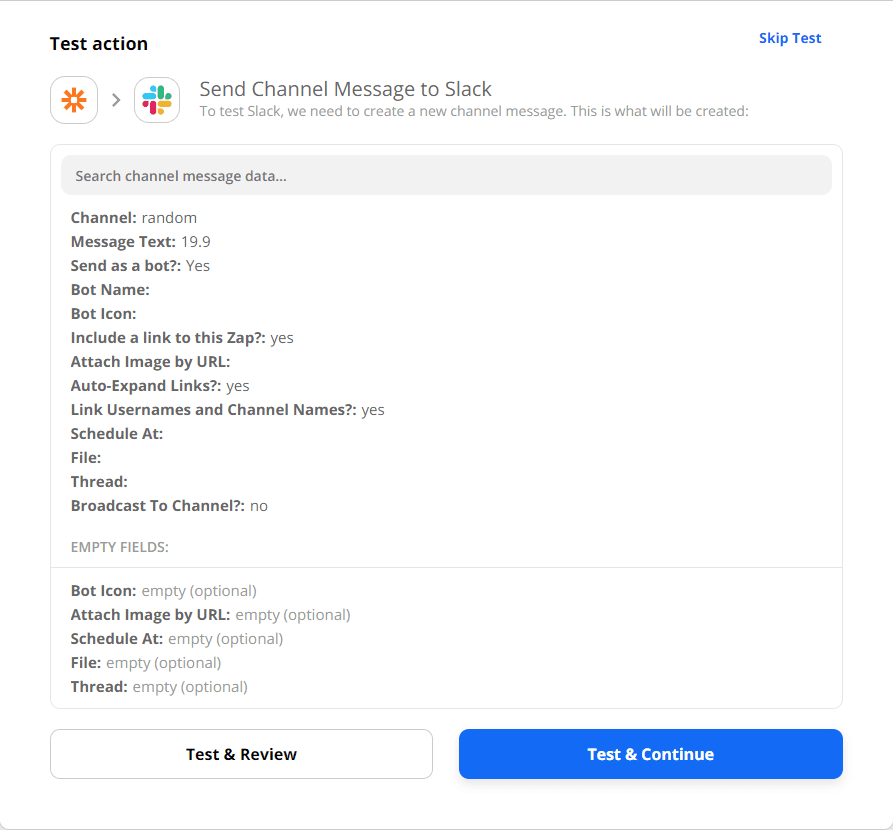Click the orange Zapier trigger icon
The image size is (893, 830).
click(74, 100)
